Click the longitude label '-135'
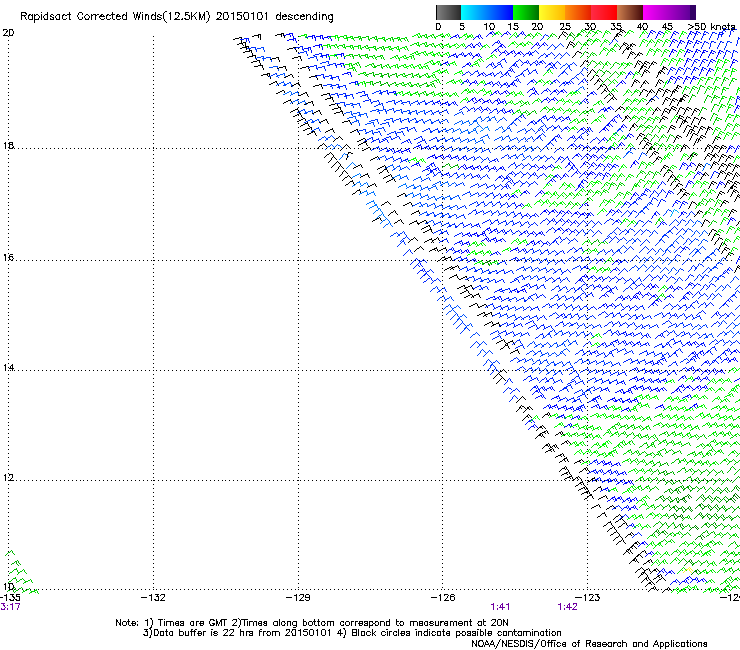This screenshot has height=650, width=740. [x=10, y=598]
